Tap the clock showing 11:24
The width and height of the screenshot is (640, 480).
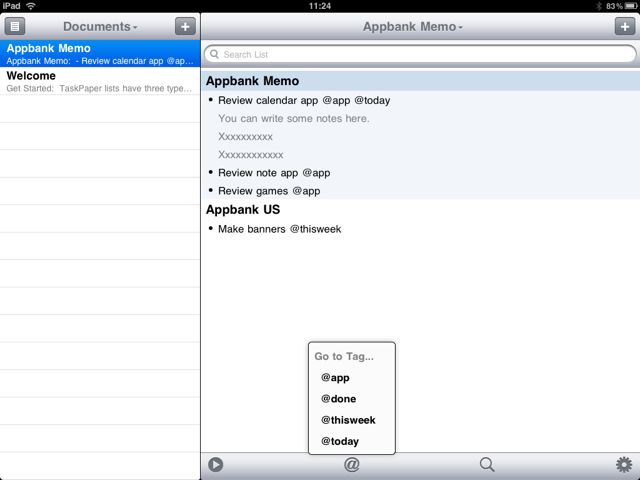point(320,6)
